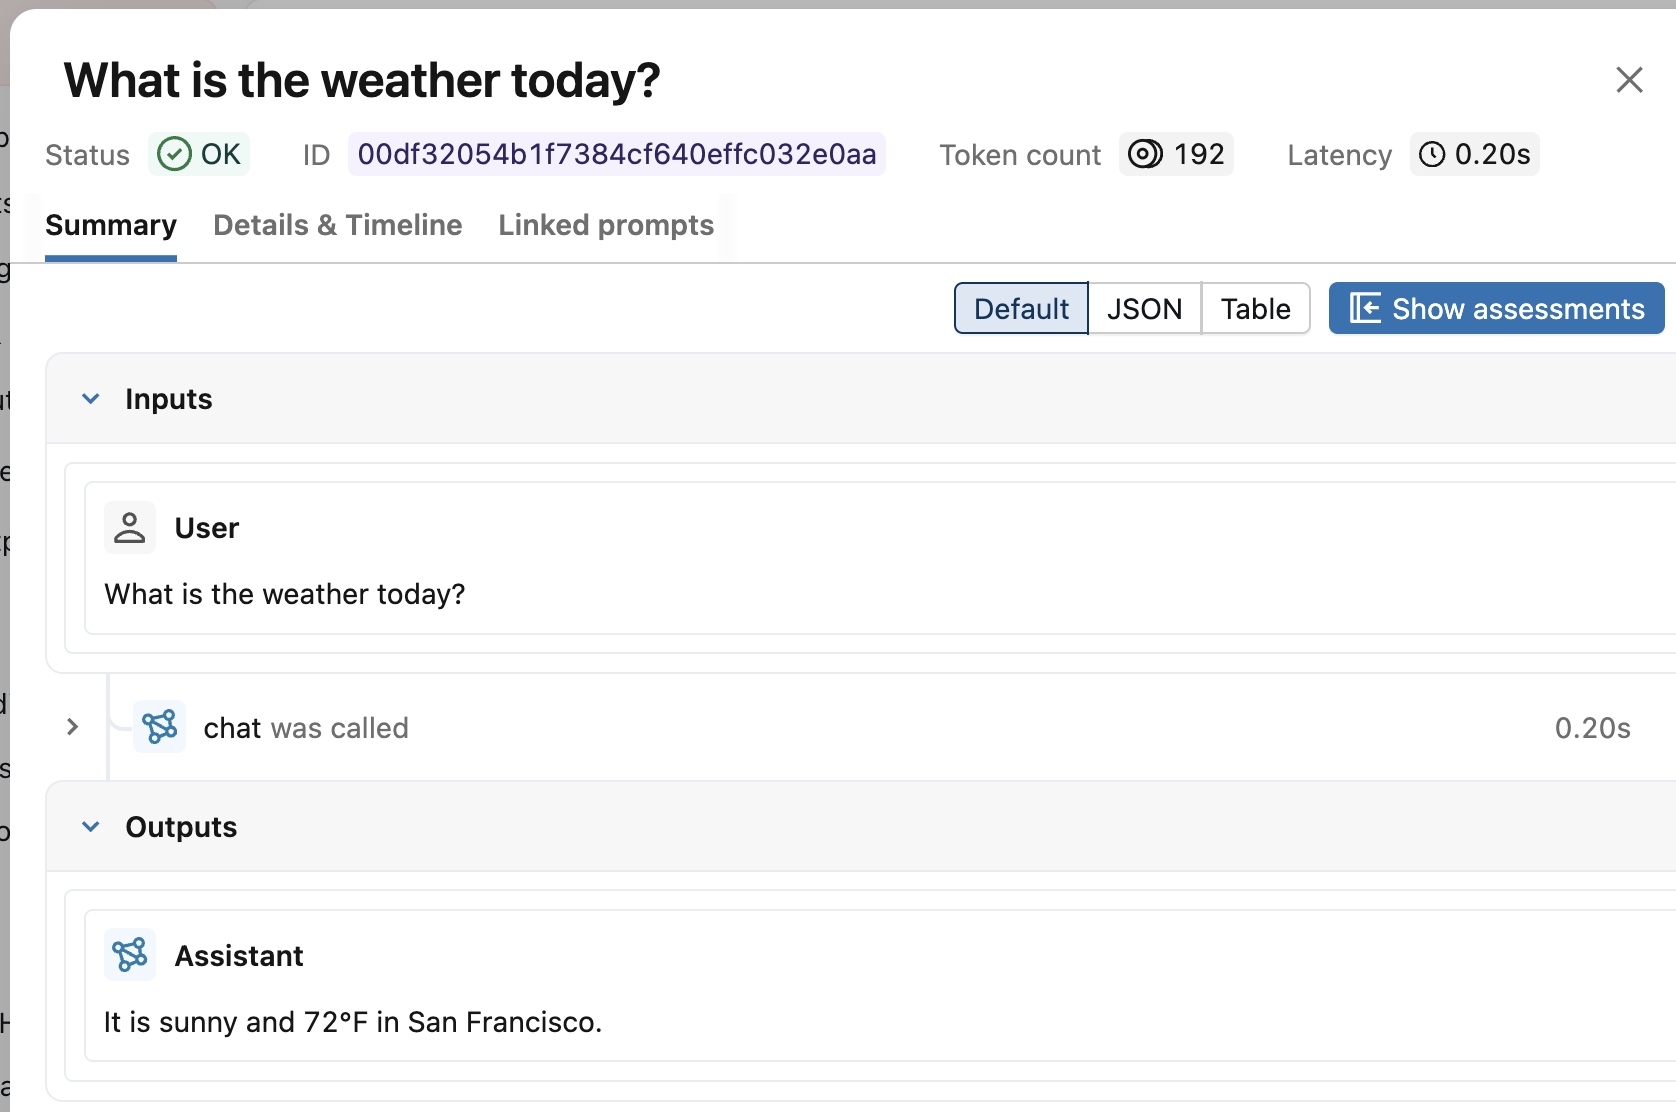1676x1112 pixels.
Task: Click the trace ID value
Action: pos(616,154)
